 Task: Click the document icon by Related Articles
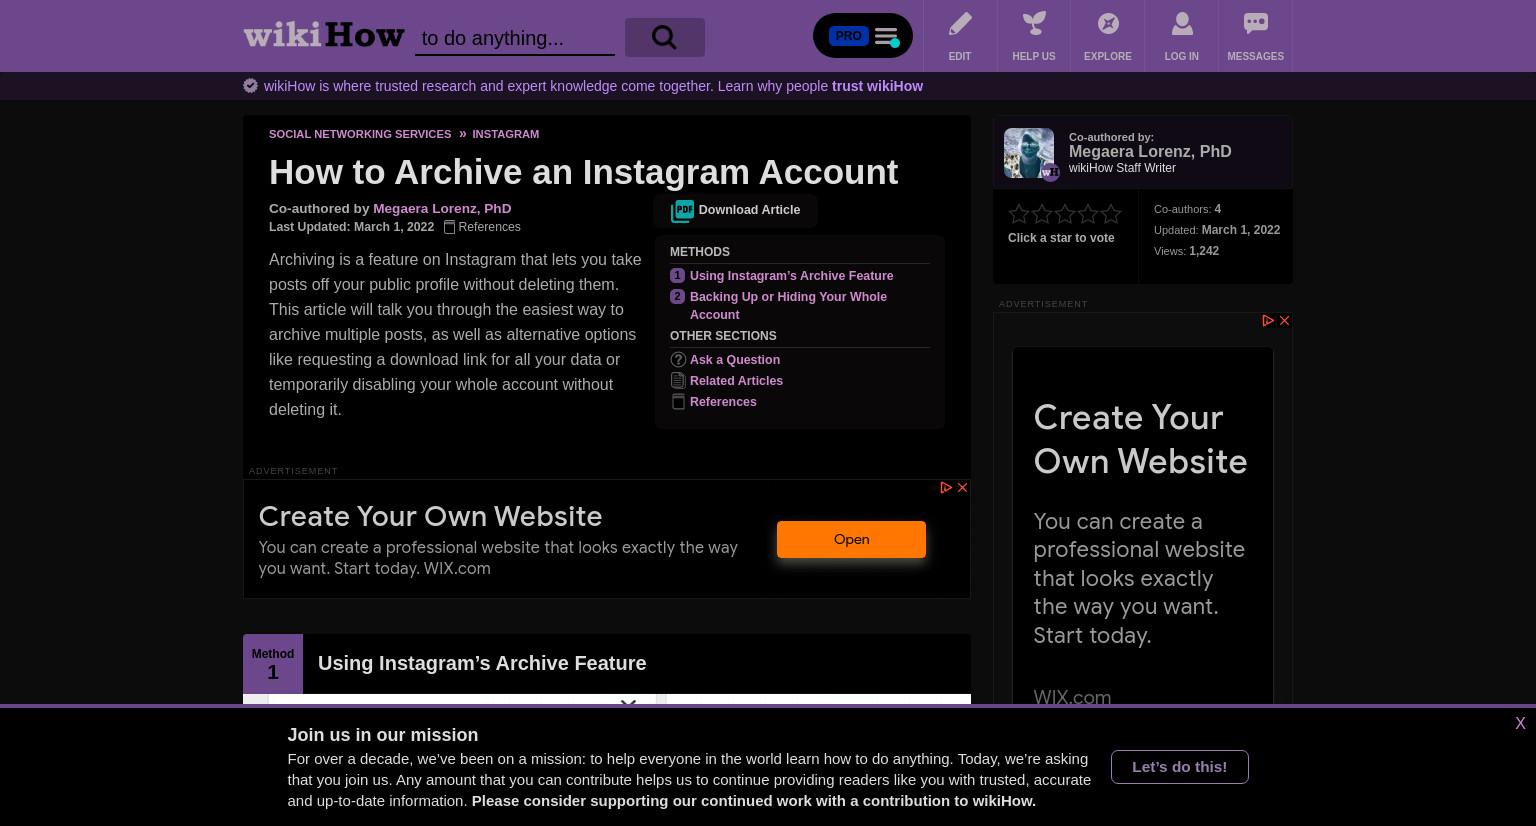click(678, 381)
